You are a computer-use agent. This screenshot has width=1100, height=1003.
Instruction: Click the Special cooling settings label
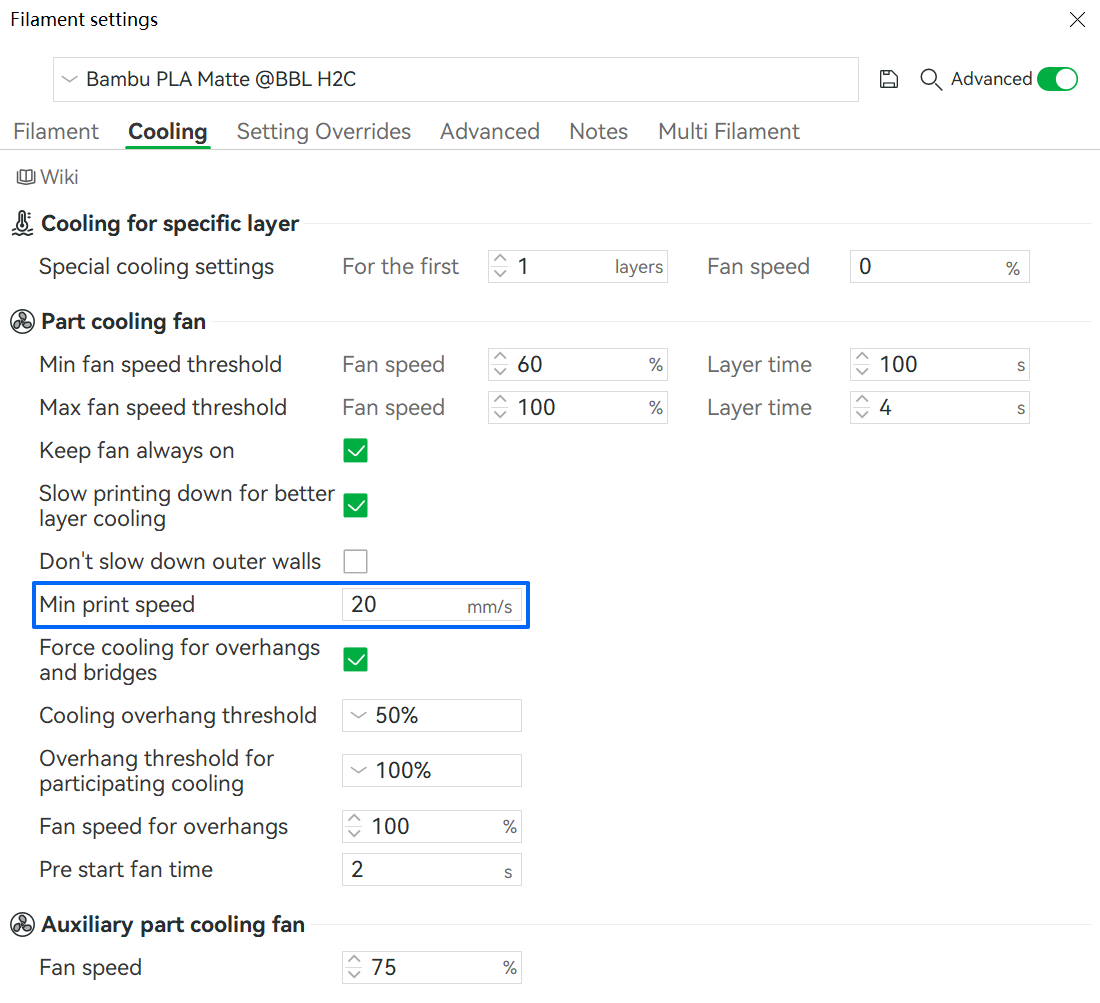[156, 267]
